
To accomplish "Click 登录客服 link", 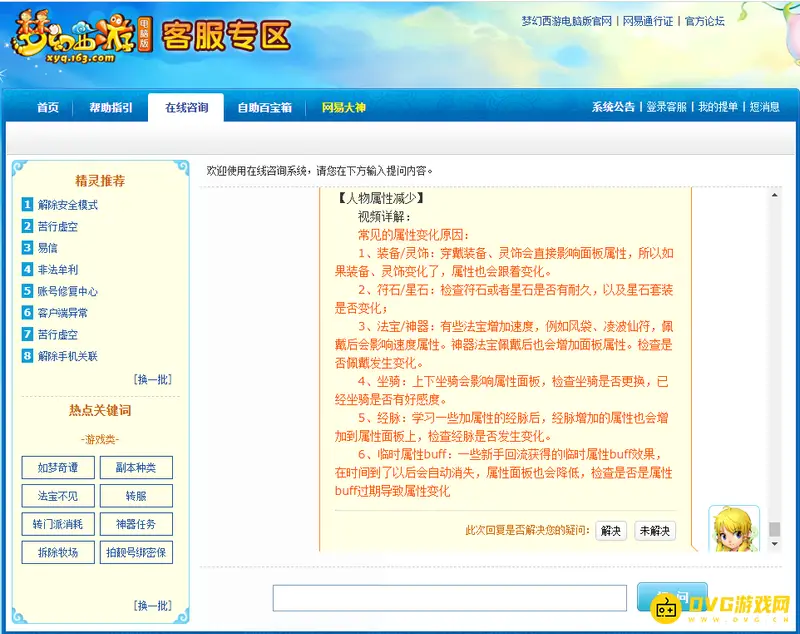I will 666,107.
